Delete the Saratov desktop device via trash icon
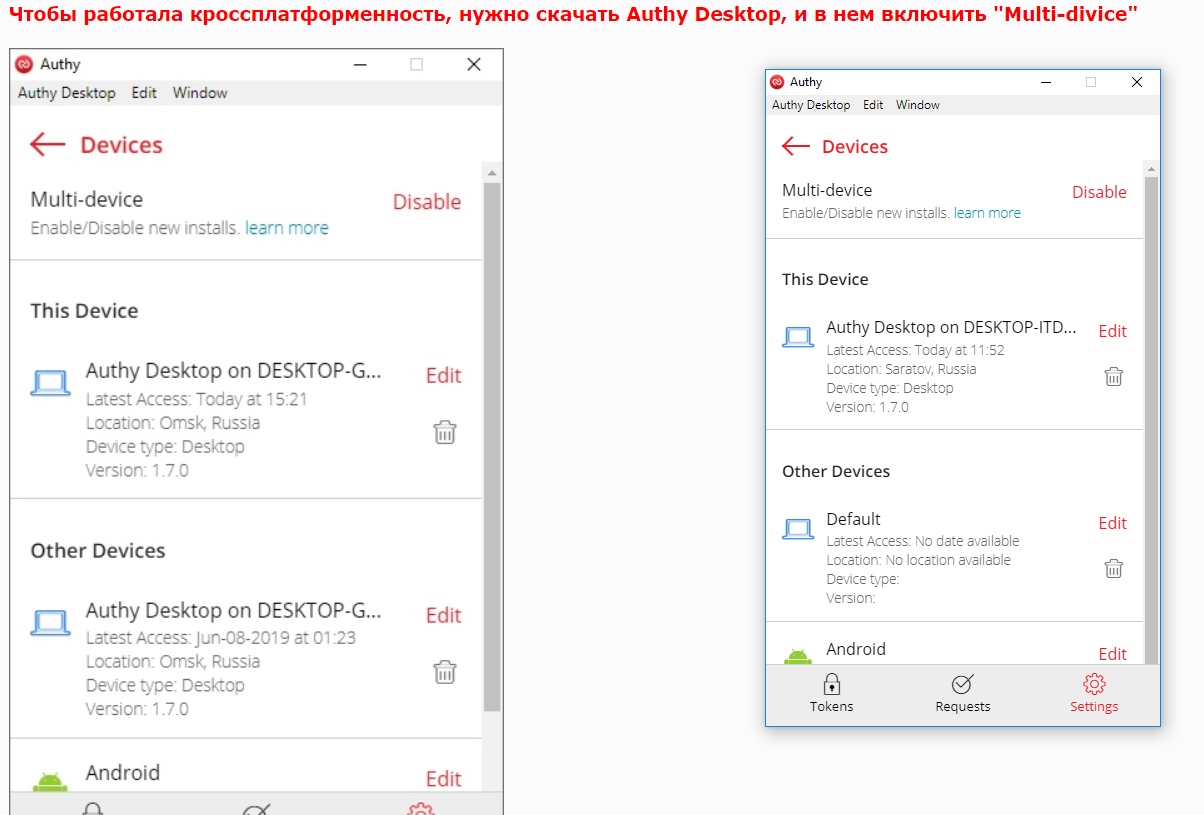Viewport: 1204px width, 815px height. click(x=1113, y=377)
